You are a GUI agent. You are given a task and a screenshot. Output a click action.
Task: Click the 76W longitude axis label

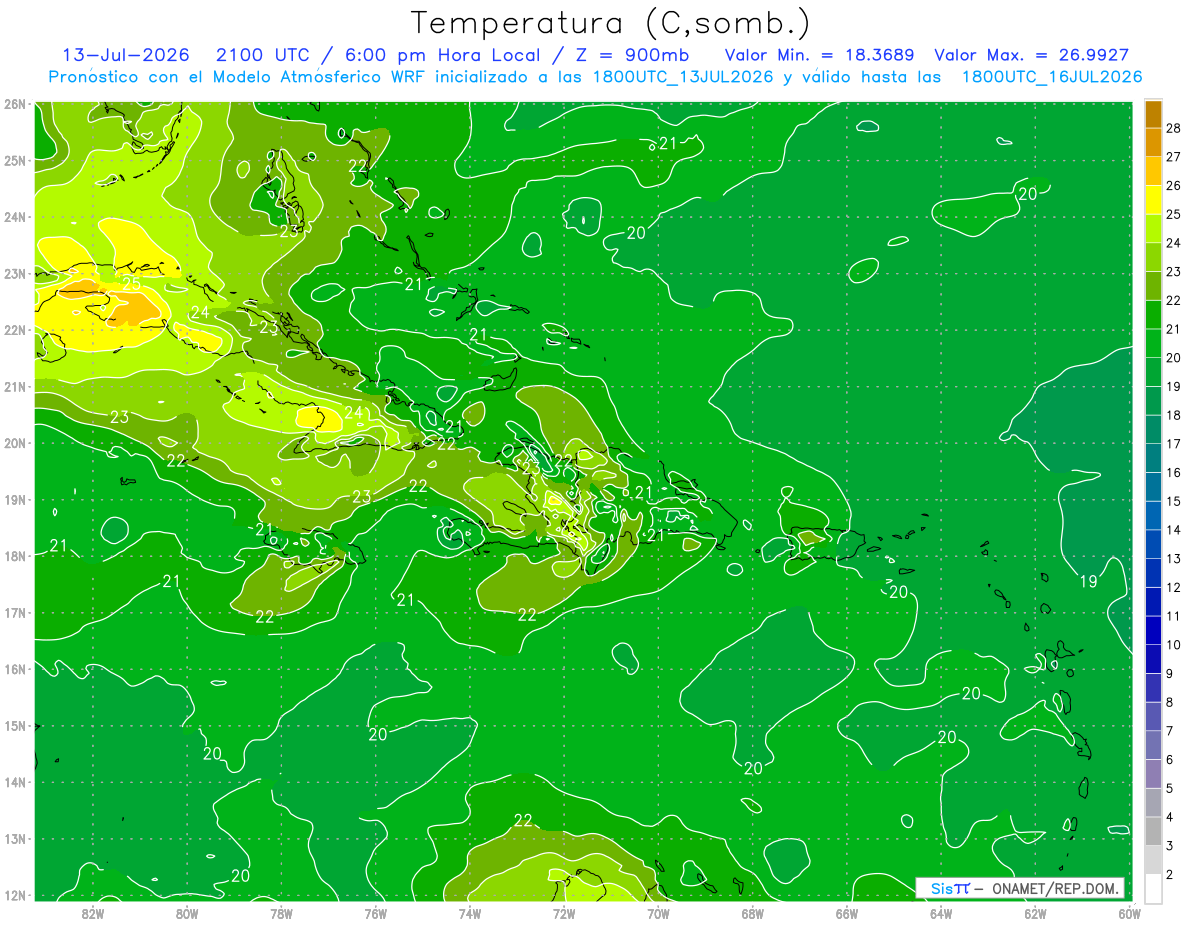coord(375,913)
